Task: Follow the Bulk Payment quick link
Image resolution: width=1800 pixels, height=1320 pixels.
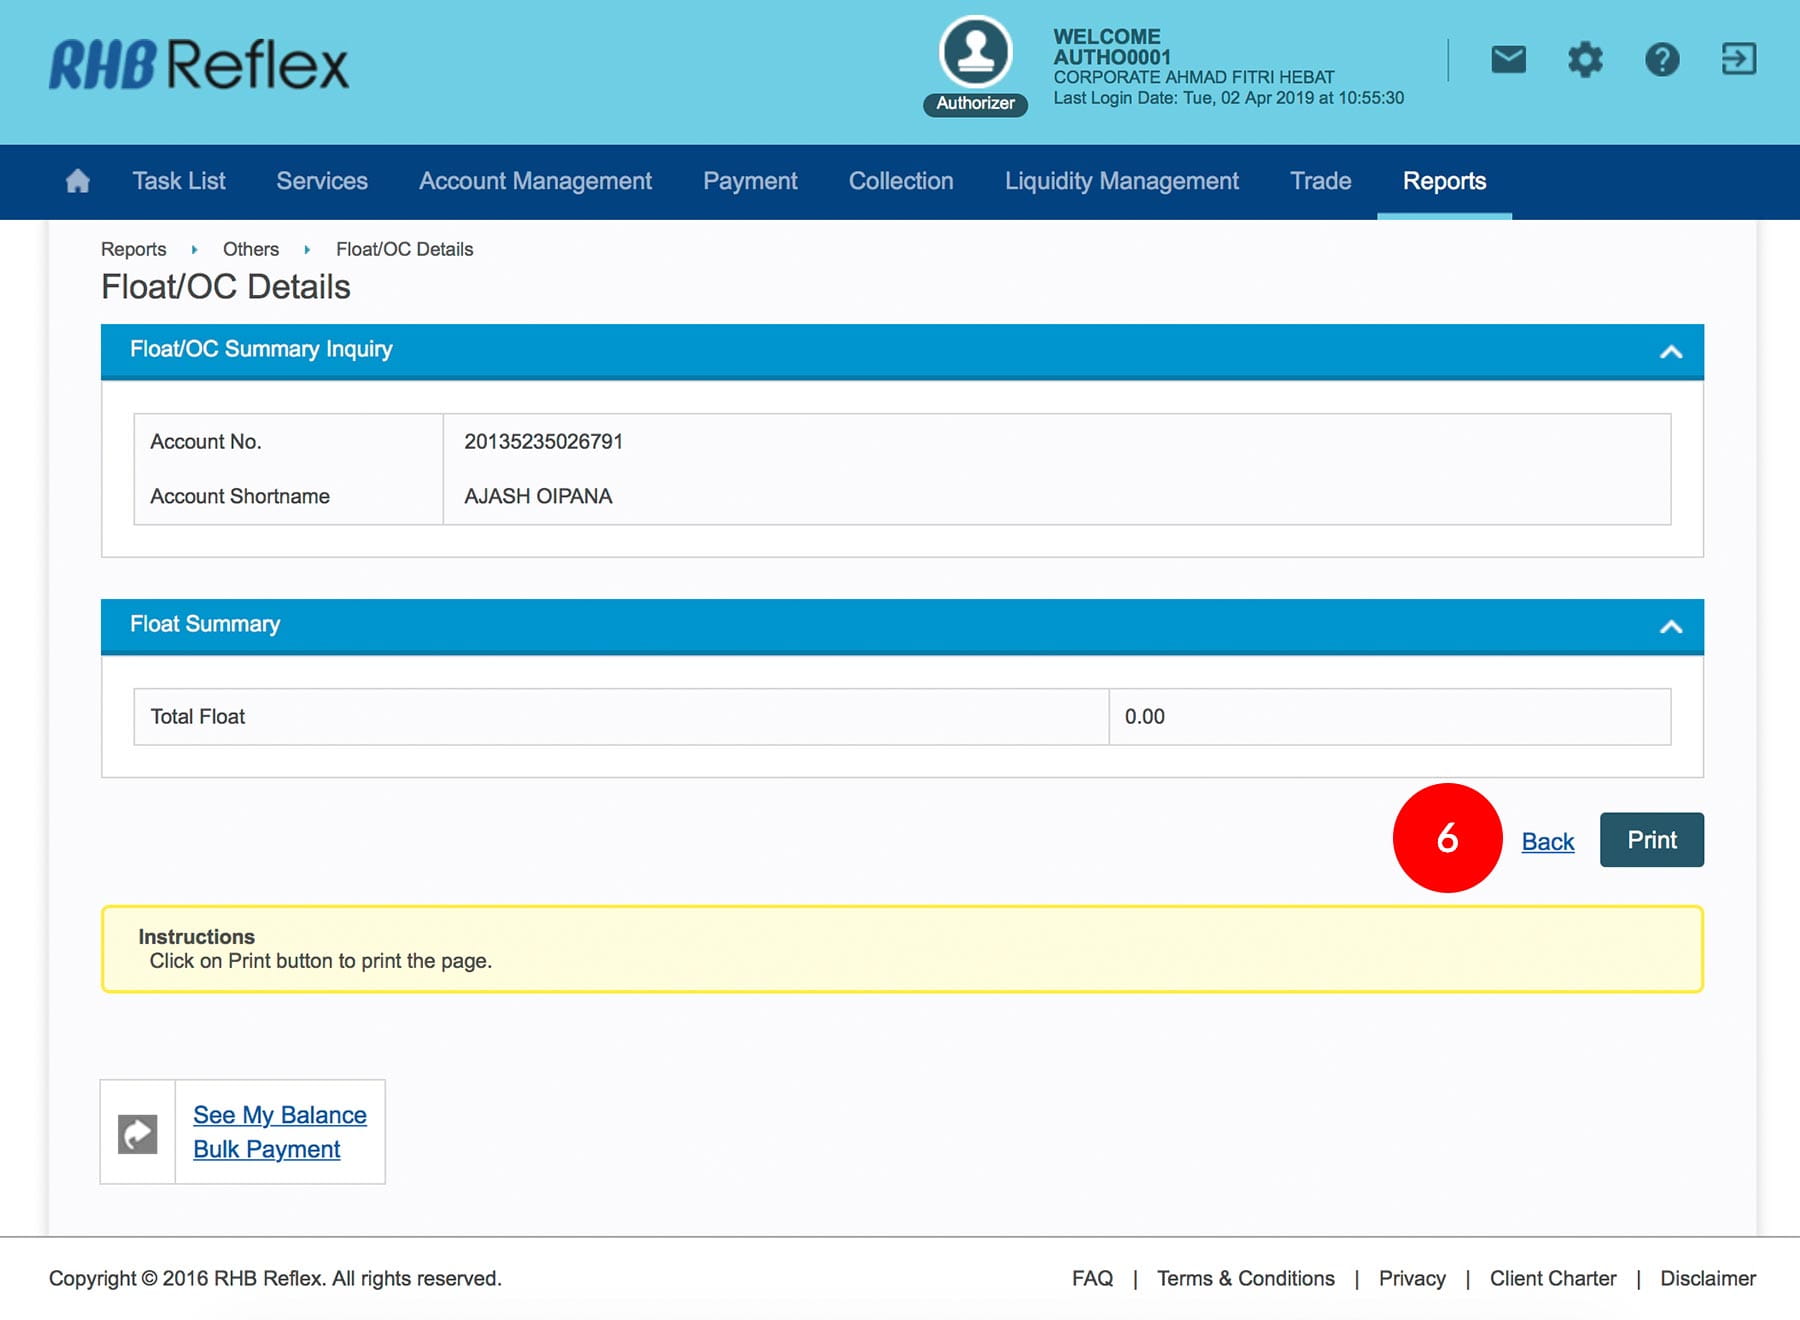Action: (267, 1149)
